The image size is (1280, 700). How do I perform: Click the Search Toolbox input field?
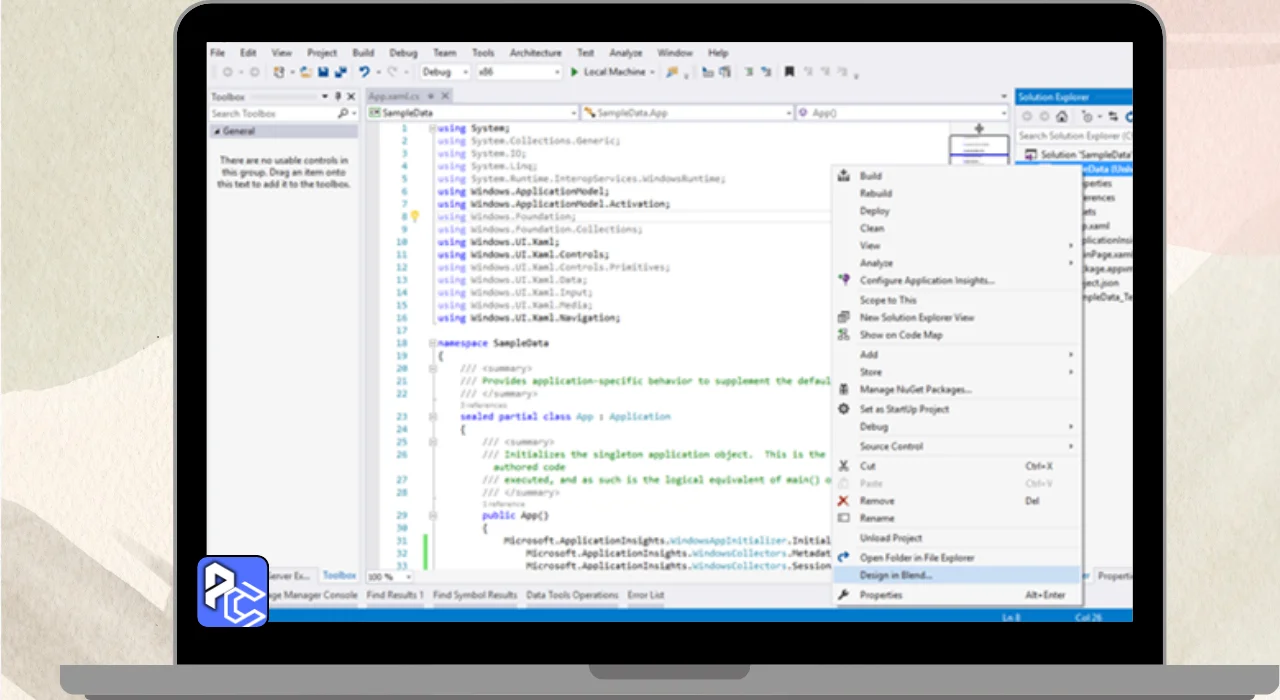tap(272, 114)
